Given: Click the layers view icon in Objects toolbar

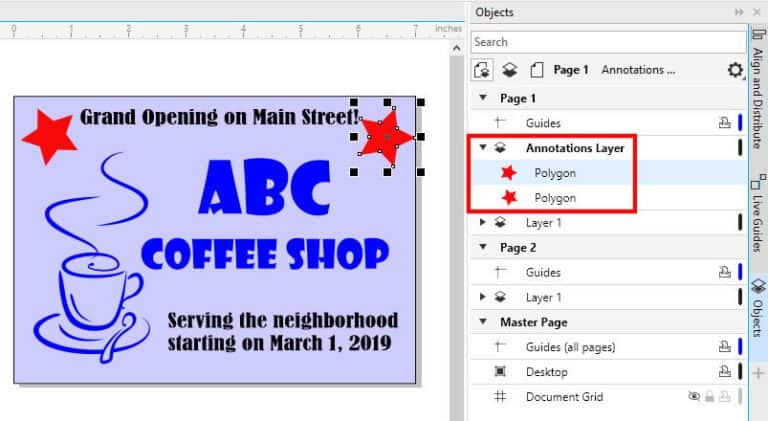Looking at the screenshot, I should point(509,71).
